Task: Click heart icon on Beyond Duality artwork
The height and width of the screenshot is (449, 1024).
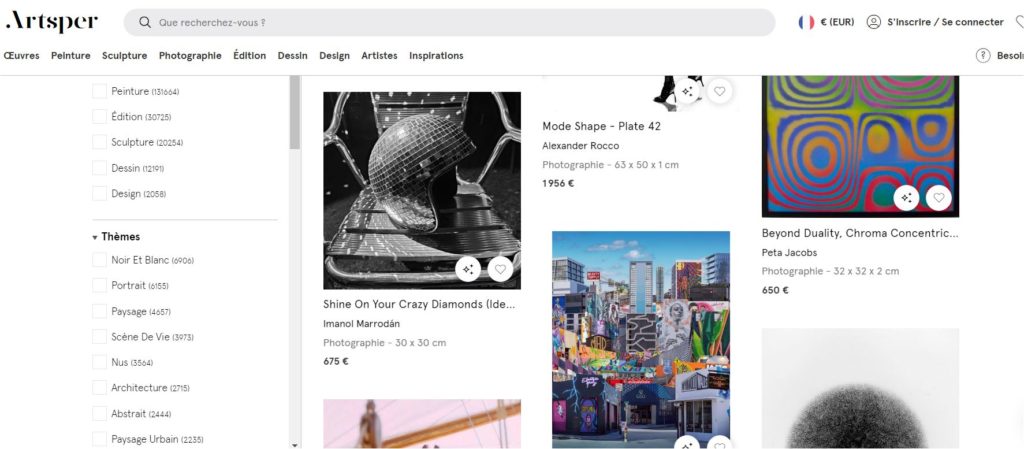Action: click(x=938, y=198)
